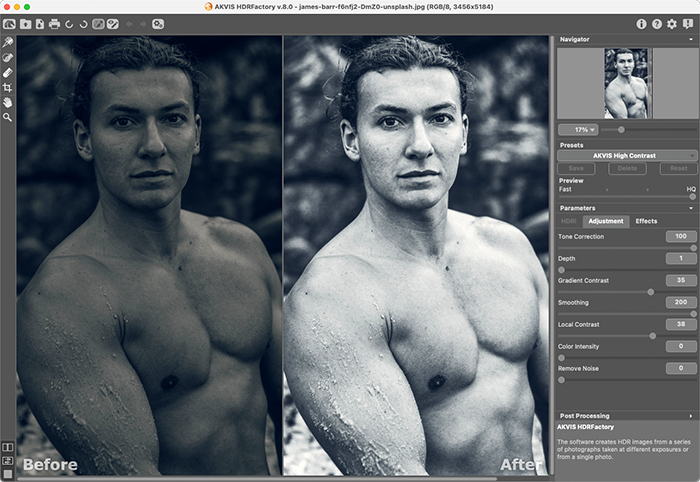Toggle before/after split view mode button

[8, 447]
